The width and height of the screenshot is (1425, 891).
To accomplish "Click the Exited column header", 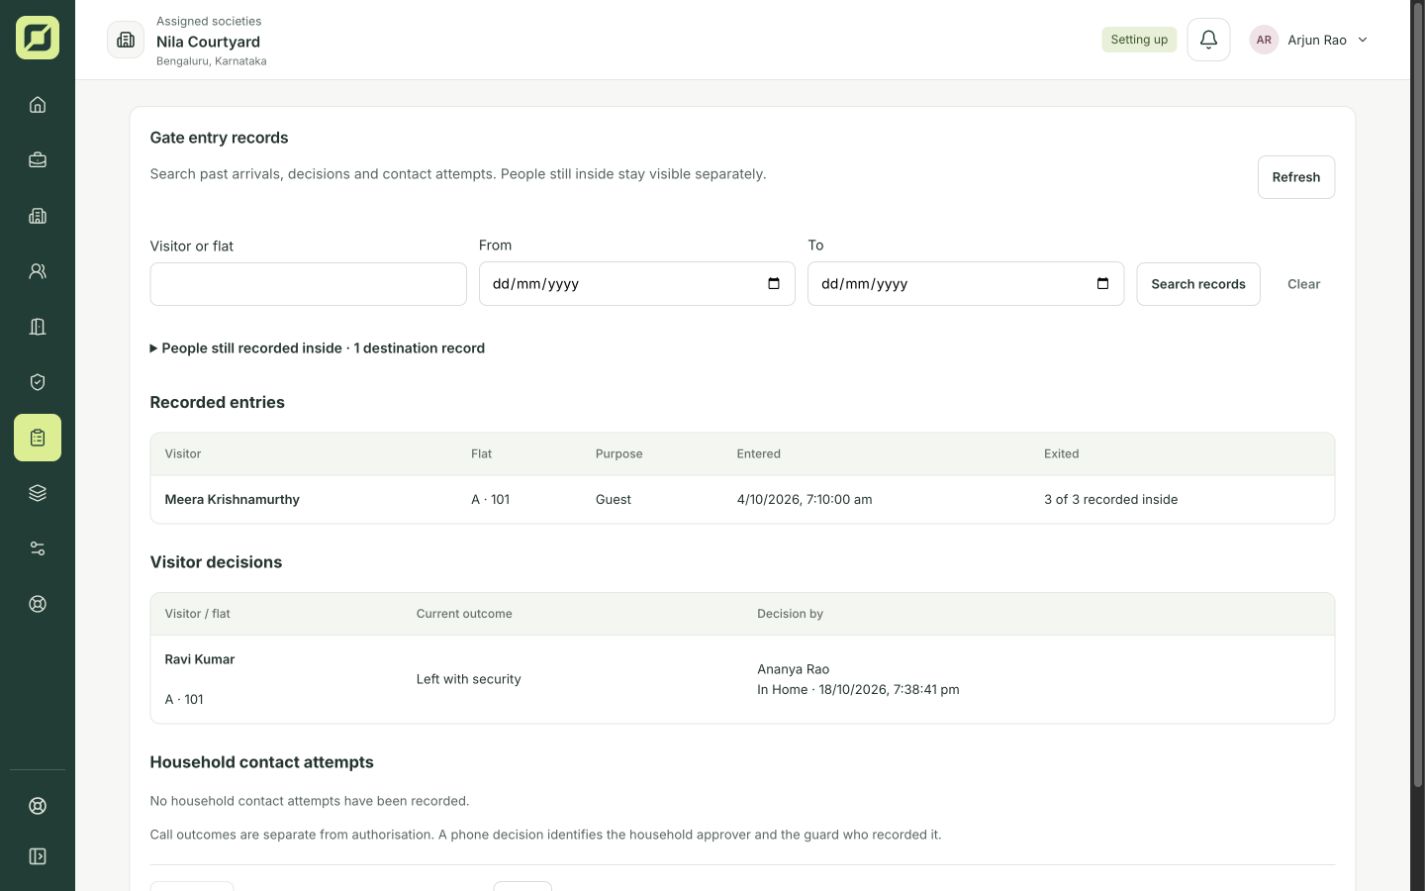I will coord(1061,454).
